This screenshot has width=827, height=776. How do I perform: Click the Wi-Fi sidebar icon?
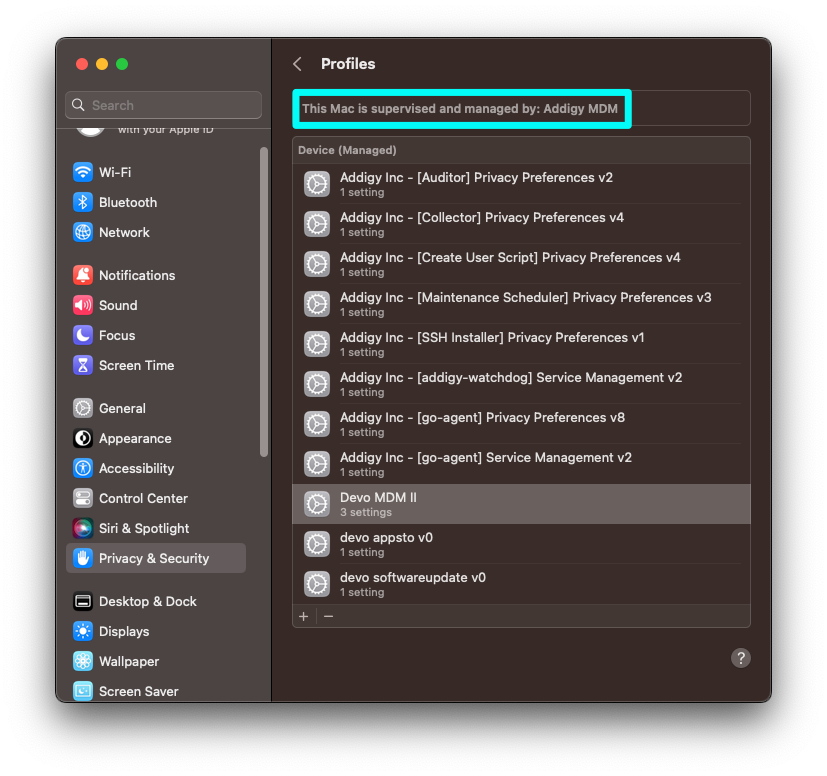point(83,172)
